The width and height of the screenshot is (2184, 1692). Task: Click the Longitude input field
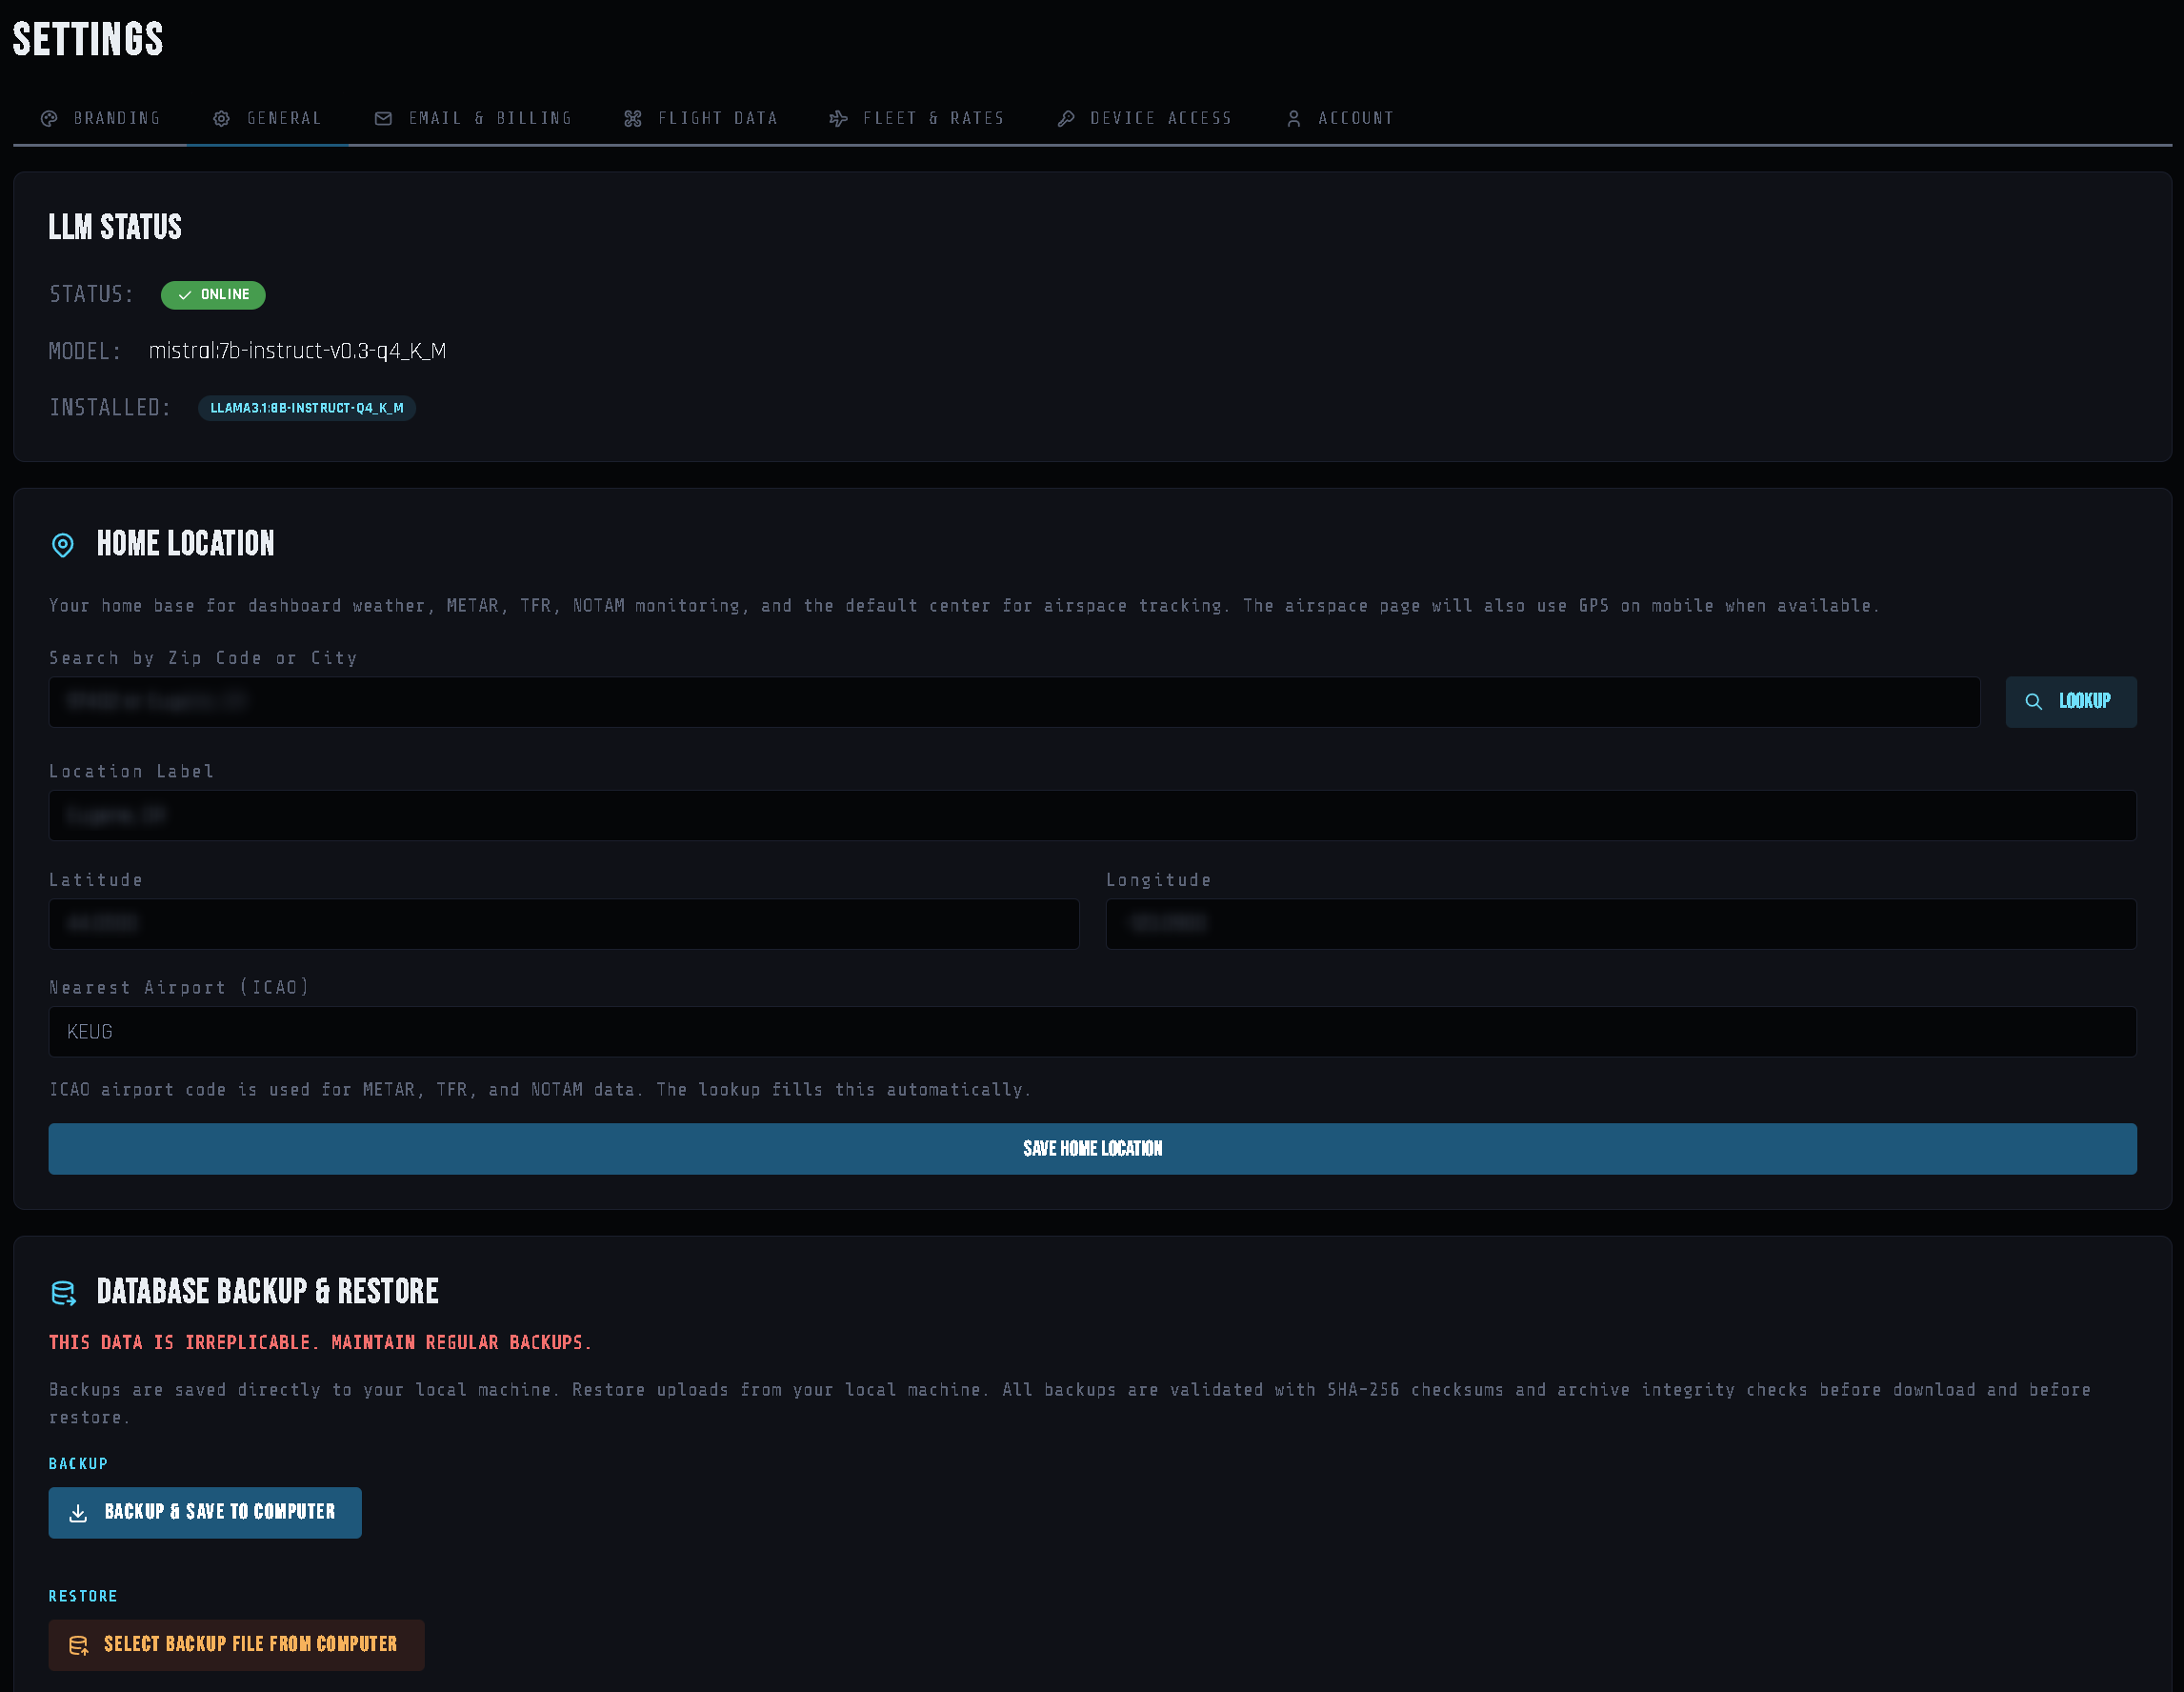click(1621, 924)
